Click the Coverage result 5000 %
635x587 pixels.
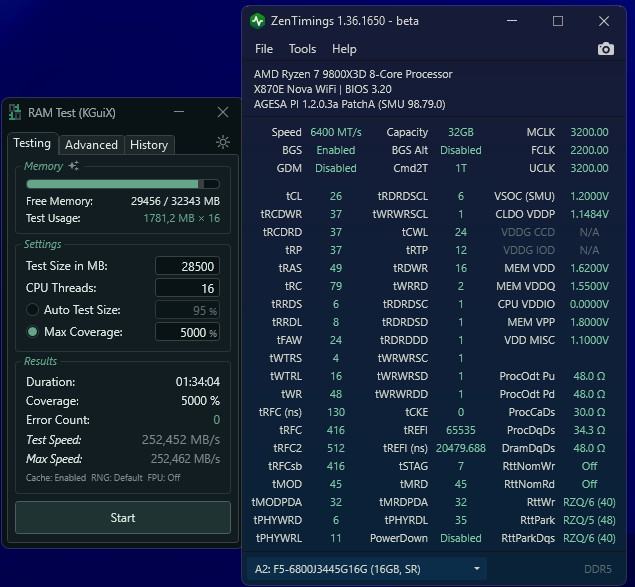(200, 401)
